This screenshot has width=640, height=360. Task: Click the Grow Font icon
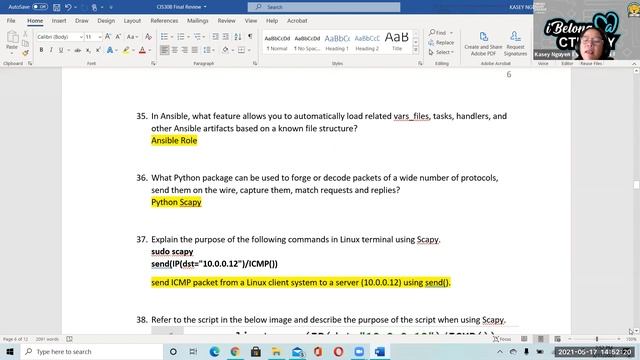(x=108, y=37)
